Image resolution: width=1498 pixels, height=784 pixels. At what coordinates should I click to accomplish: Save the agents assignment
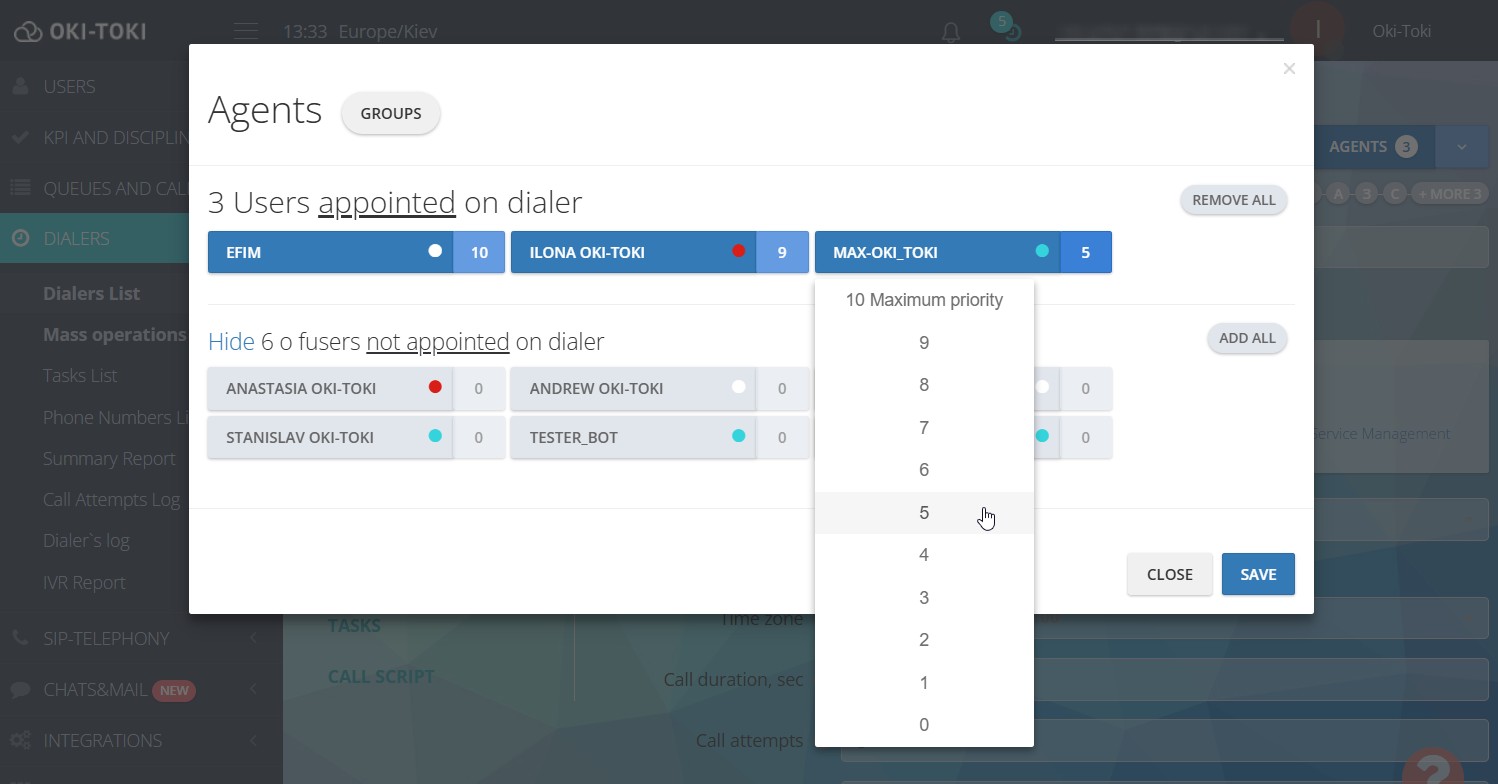[1258, 574]
